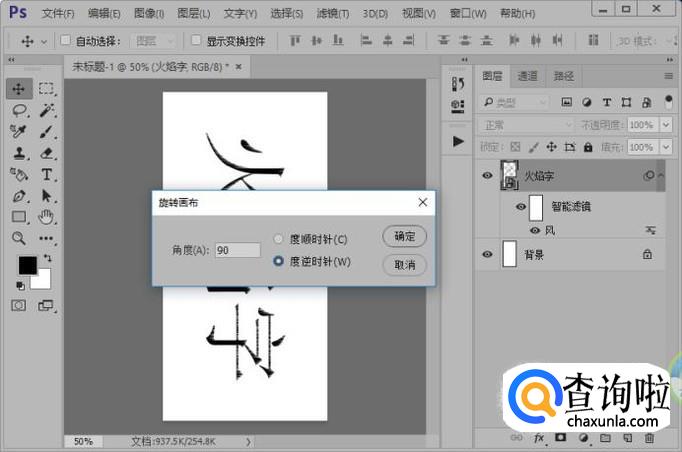The image size is (682, 452).
Task: Select the Hand tool
Action: 46,216
